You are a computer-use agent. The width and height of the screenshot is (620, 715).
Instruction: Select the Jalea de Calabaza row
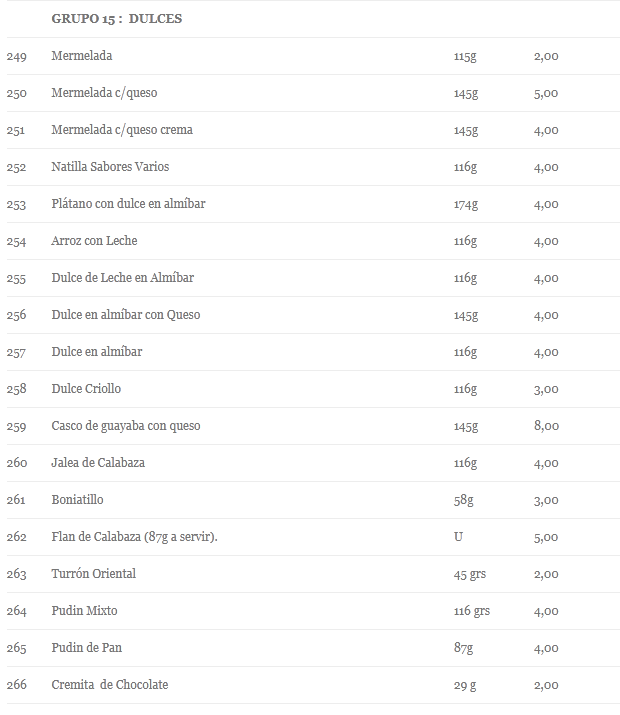[98, 462]
